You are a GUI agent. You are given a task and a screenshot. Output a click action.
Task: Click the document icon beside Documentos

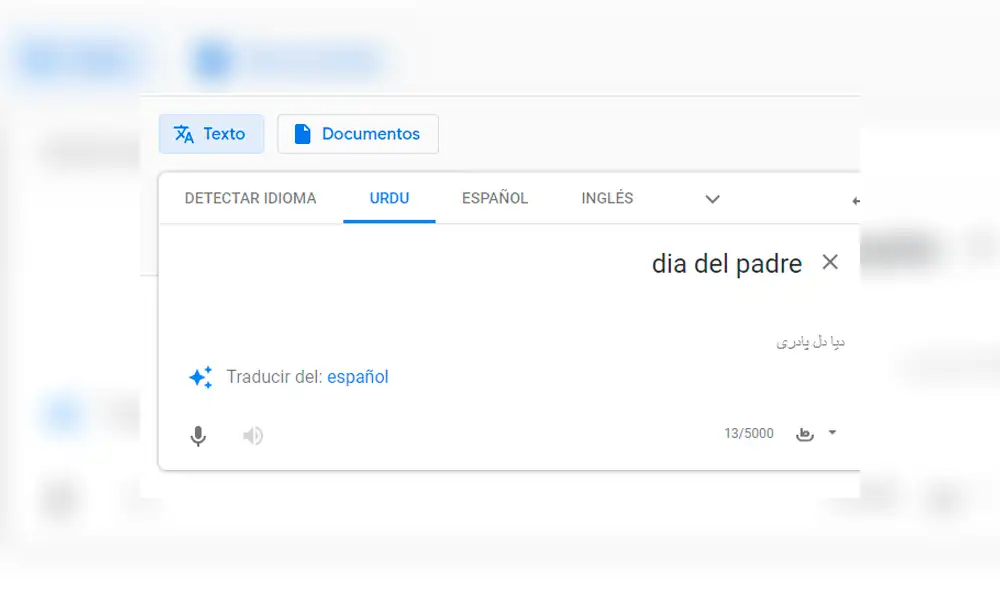[302, 133]
